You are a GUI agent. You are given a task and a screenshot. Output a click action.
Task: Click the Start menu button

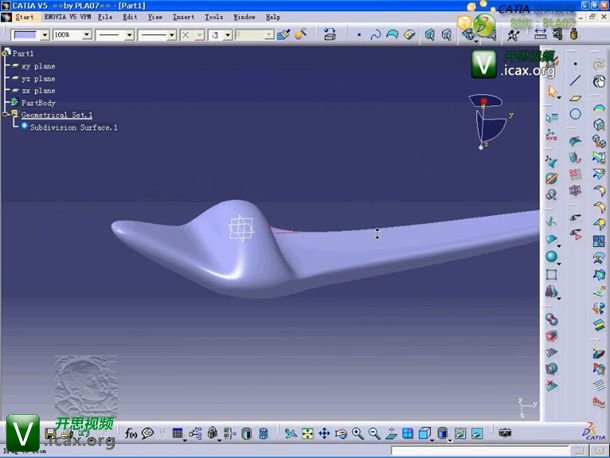[24, 17]
